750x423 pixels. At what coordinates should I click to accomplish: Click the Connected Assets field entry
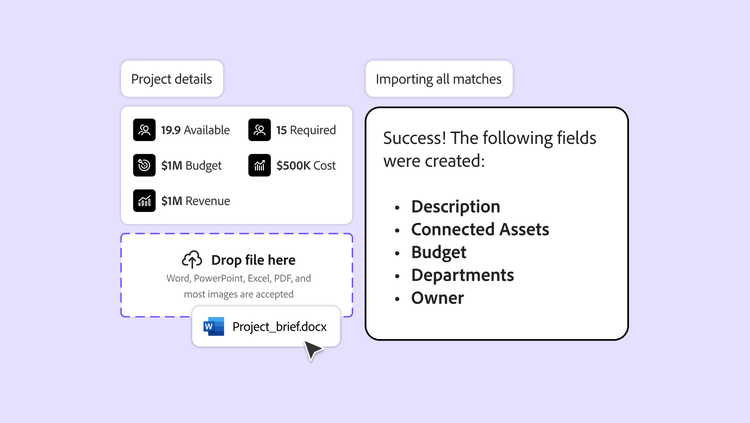coord(480,229)
